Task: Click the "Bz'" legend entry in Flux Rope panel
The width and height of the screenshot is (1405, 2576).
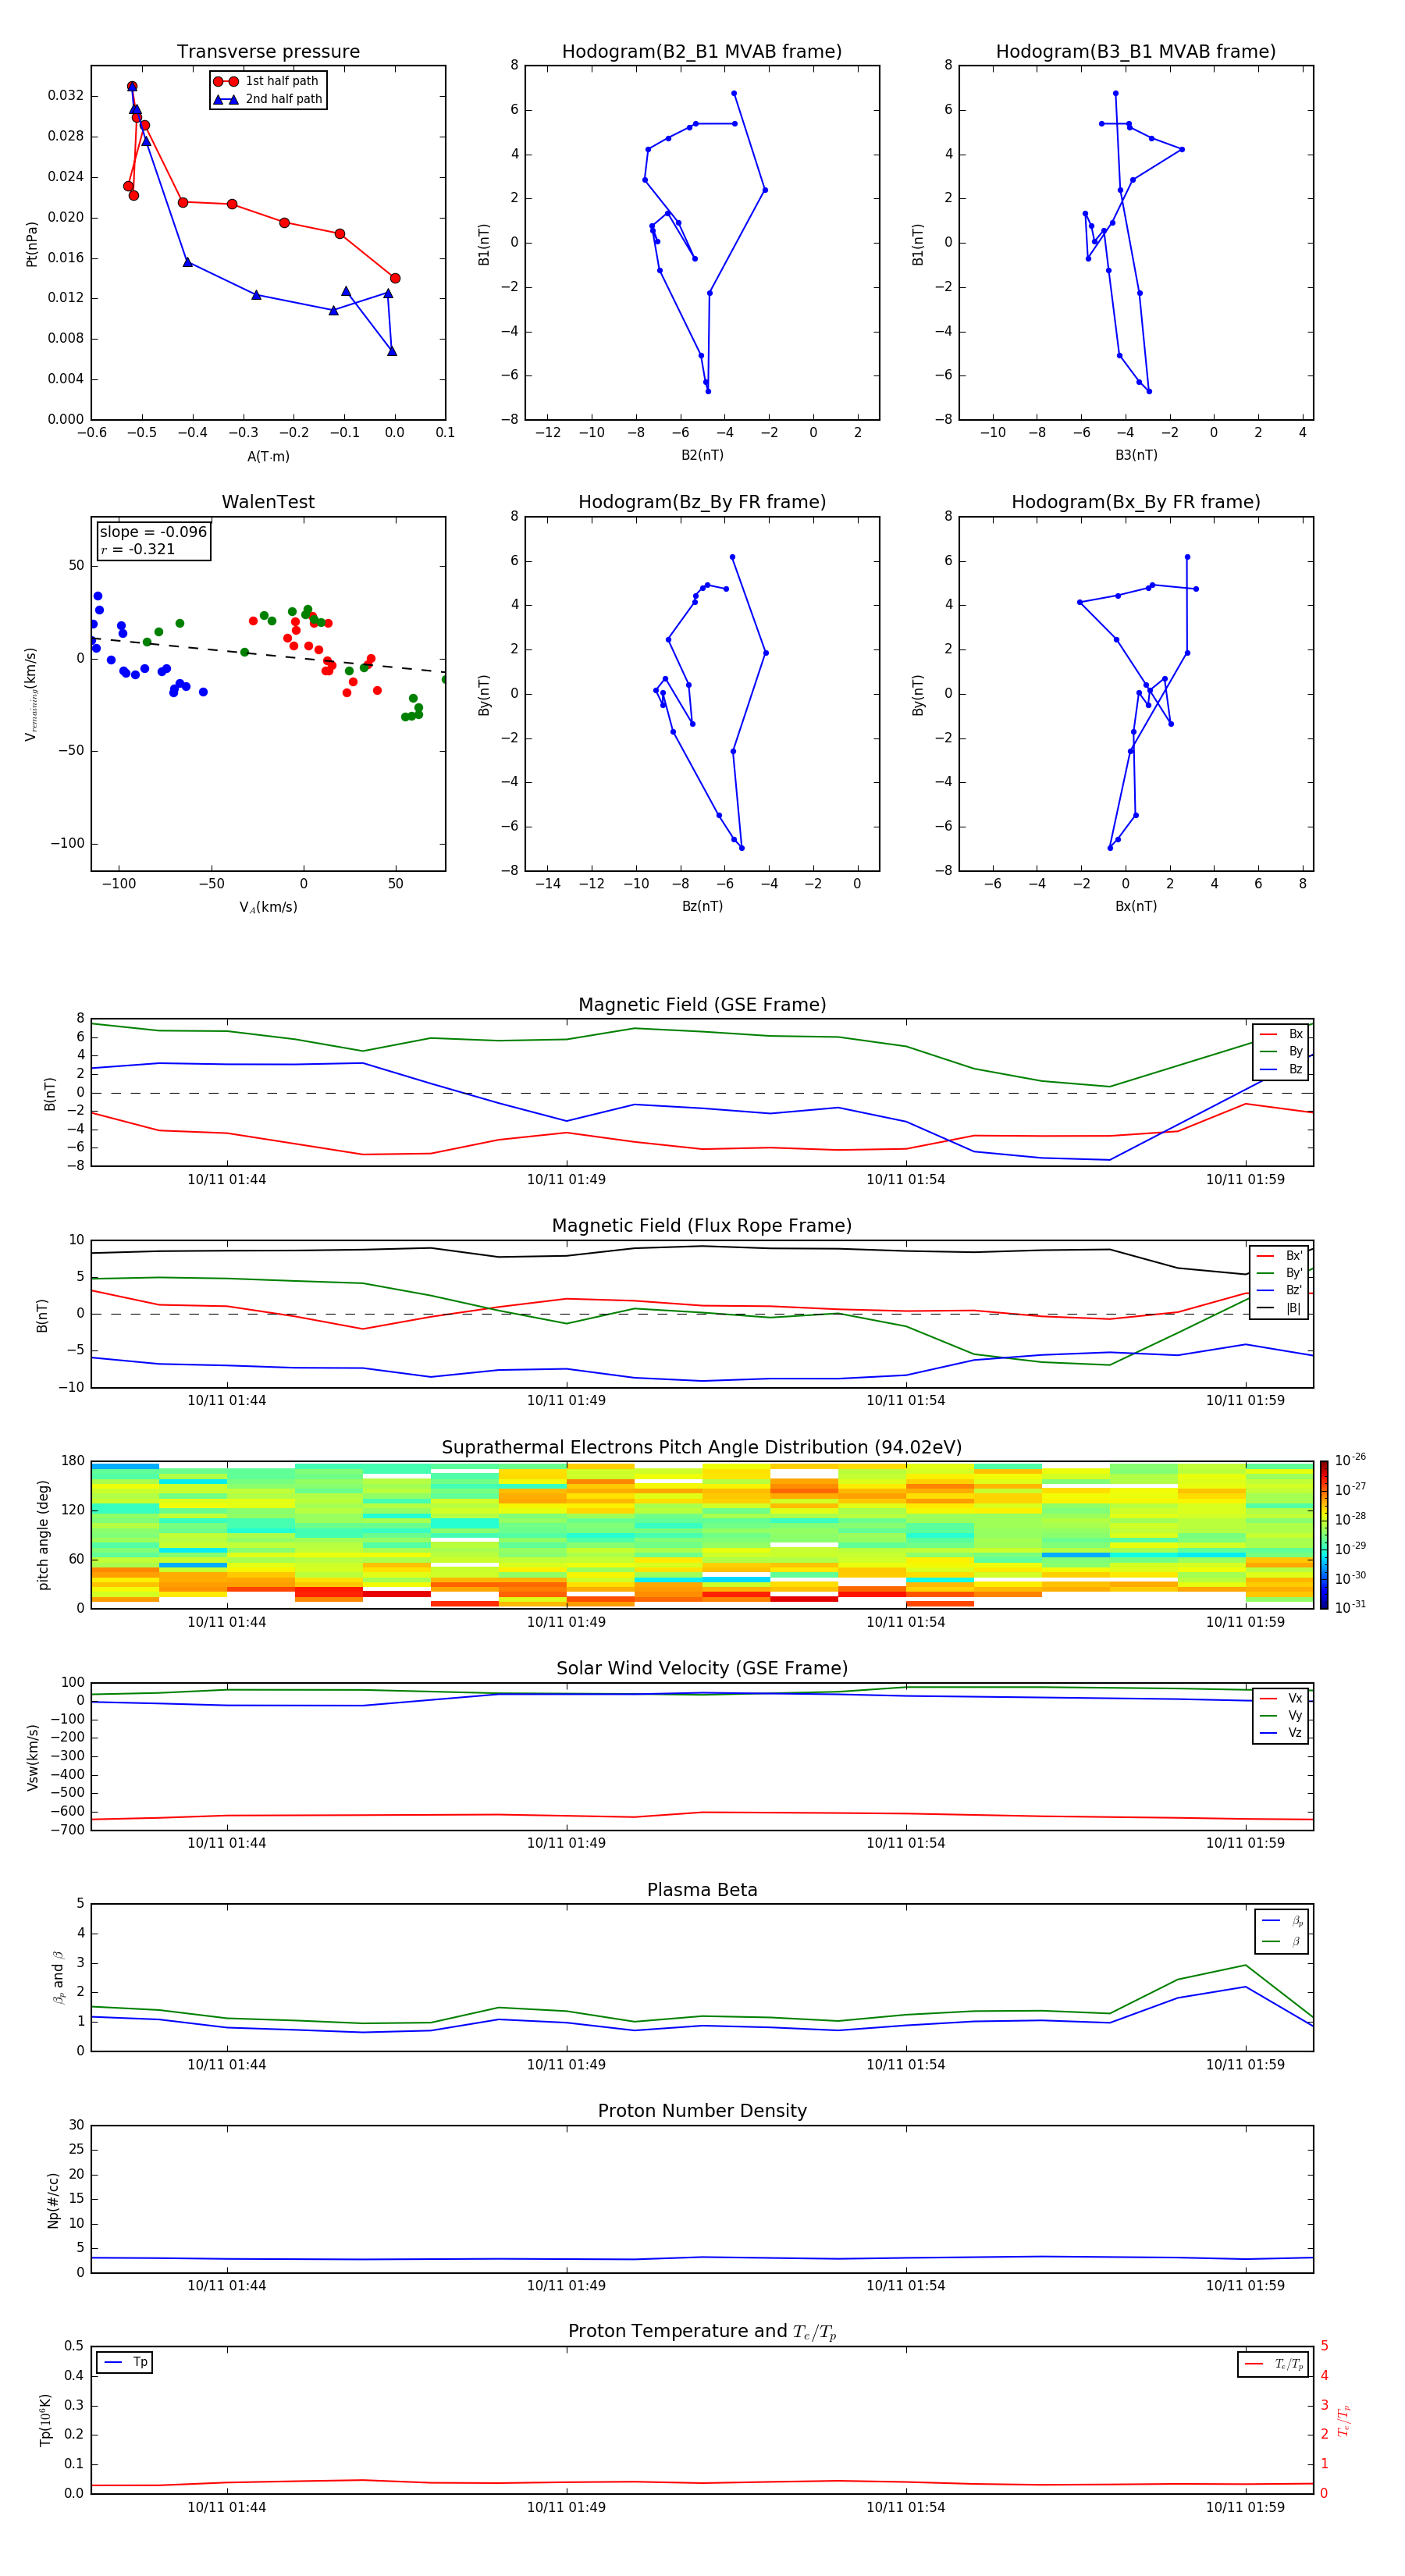Action: pyautogui.click(x=1279, y=1290)
